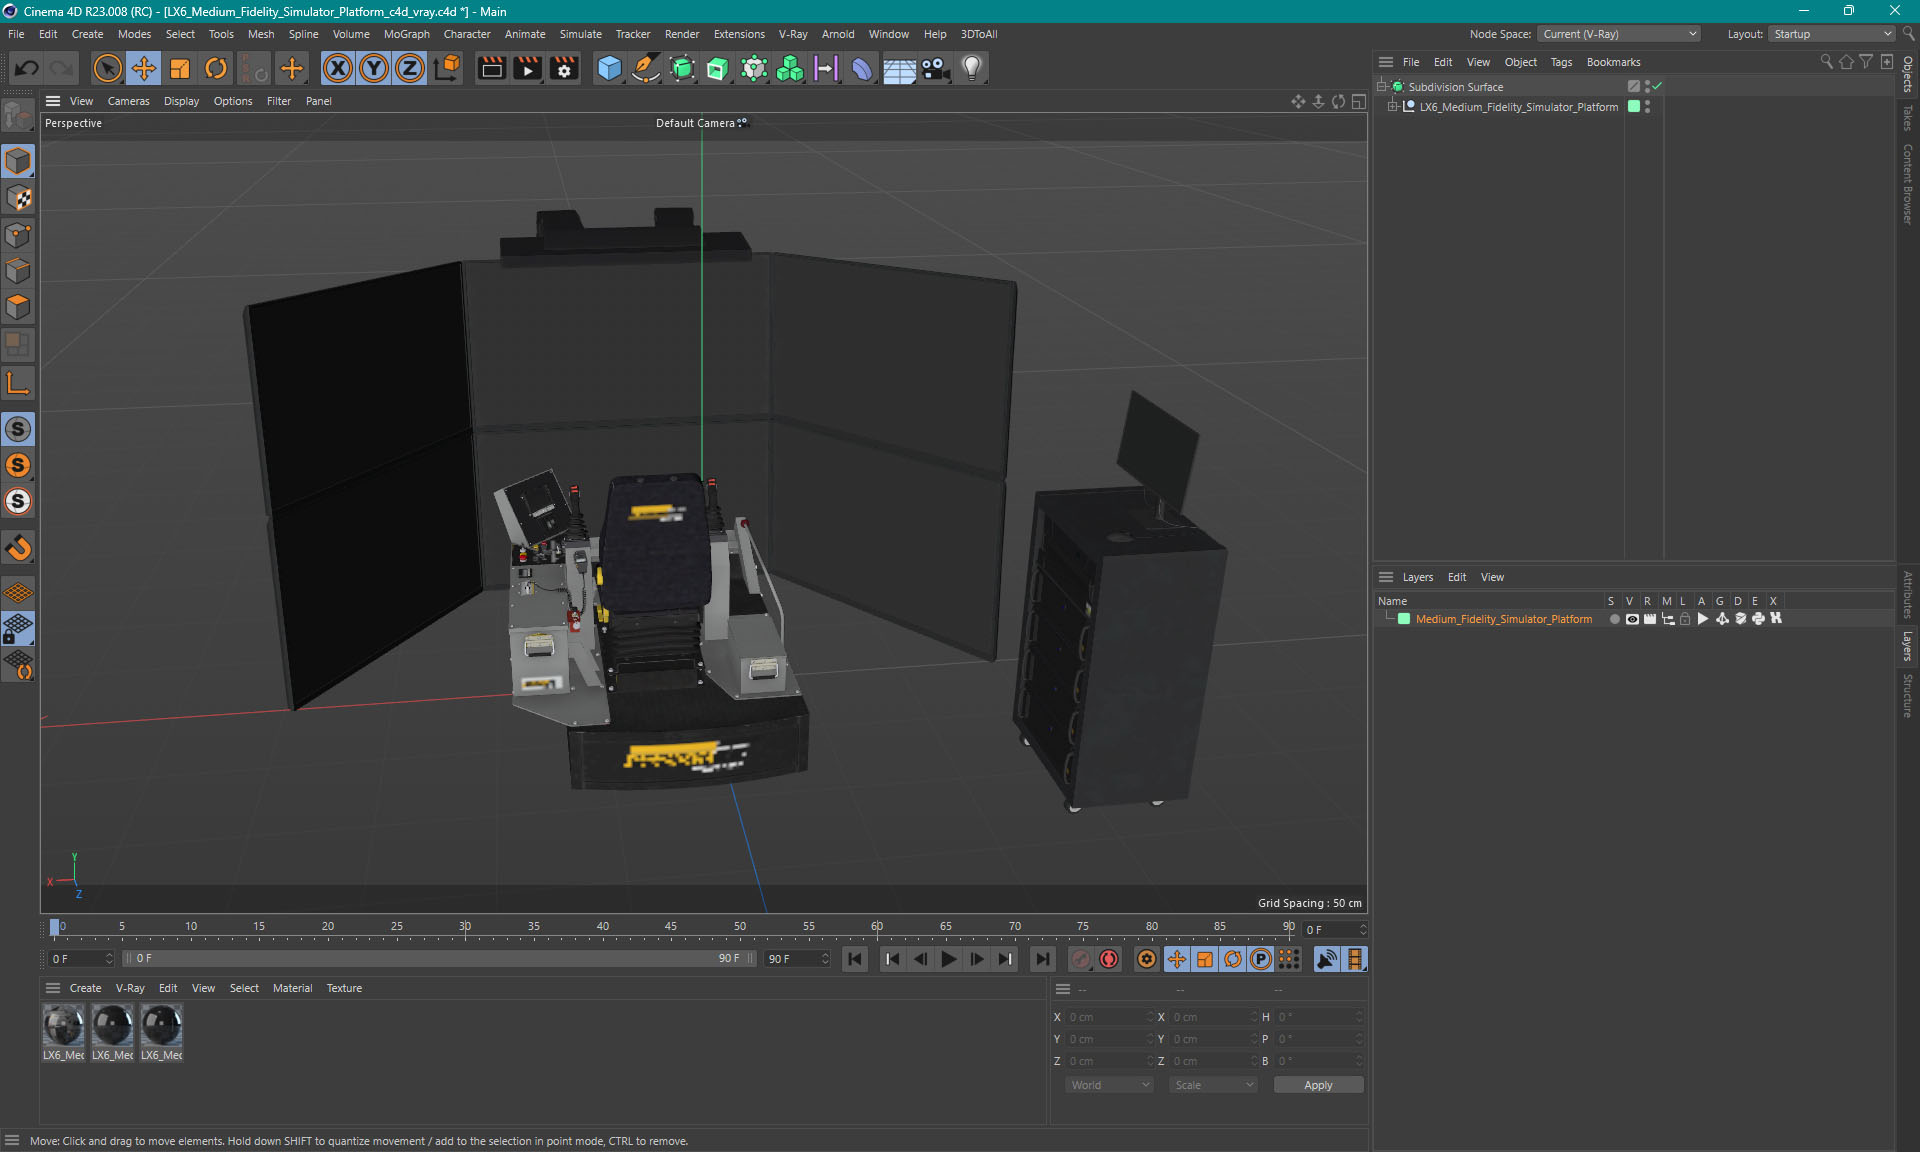The height and width of the screenshot is (1152, 1920).
Task: Toggle Y axis lock
Action: pos(374,68)
